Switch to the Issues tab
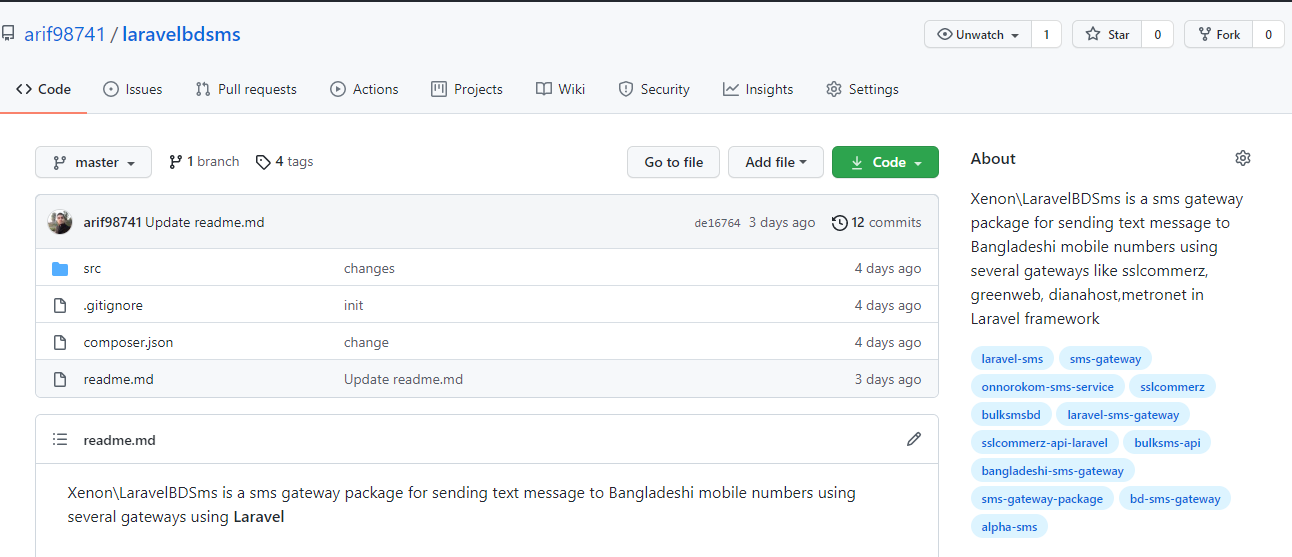 [133, 89]
